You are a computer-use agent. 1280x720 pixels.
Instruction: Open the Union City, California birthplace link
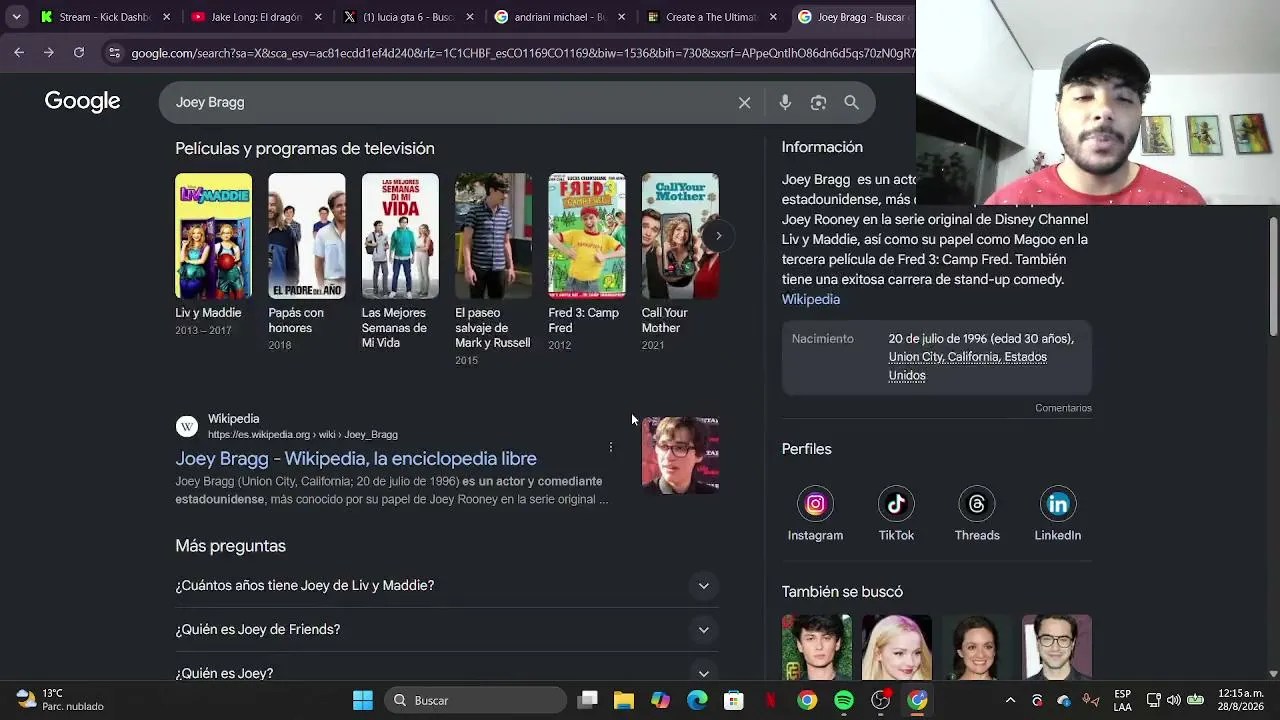pyautogui.click(x=967, y=366)
